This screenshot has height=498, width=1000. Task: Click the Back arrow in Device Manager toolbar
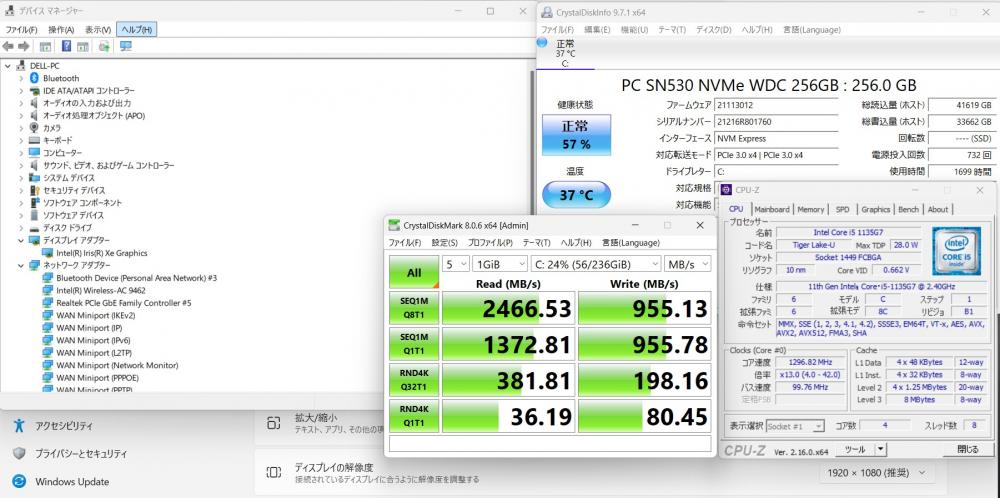[x=8, y=46]
